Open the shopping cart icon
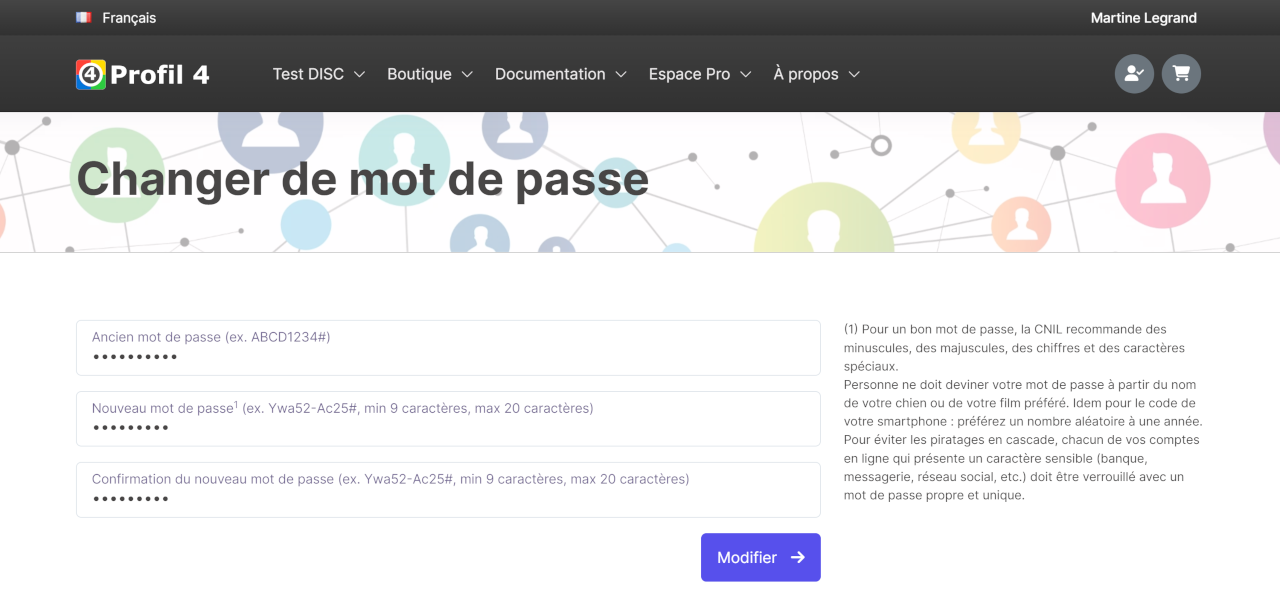This screenshot has height=615, width=1280. [1181, 74]
